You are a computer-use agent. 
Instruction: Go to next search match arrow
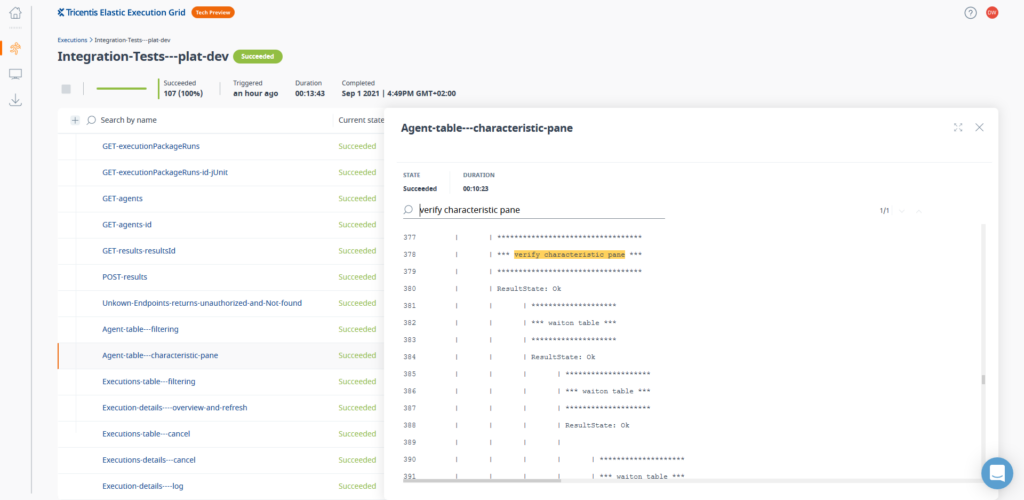[x=903, y=211]
